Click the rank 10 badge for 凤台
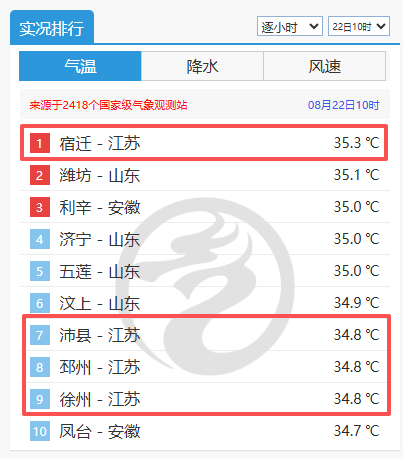Screen dimensions: 403x459 tap(40, 431)
